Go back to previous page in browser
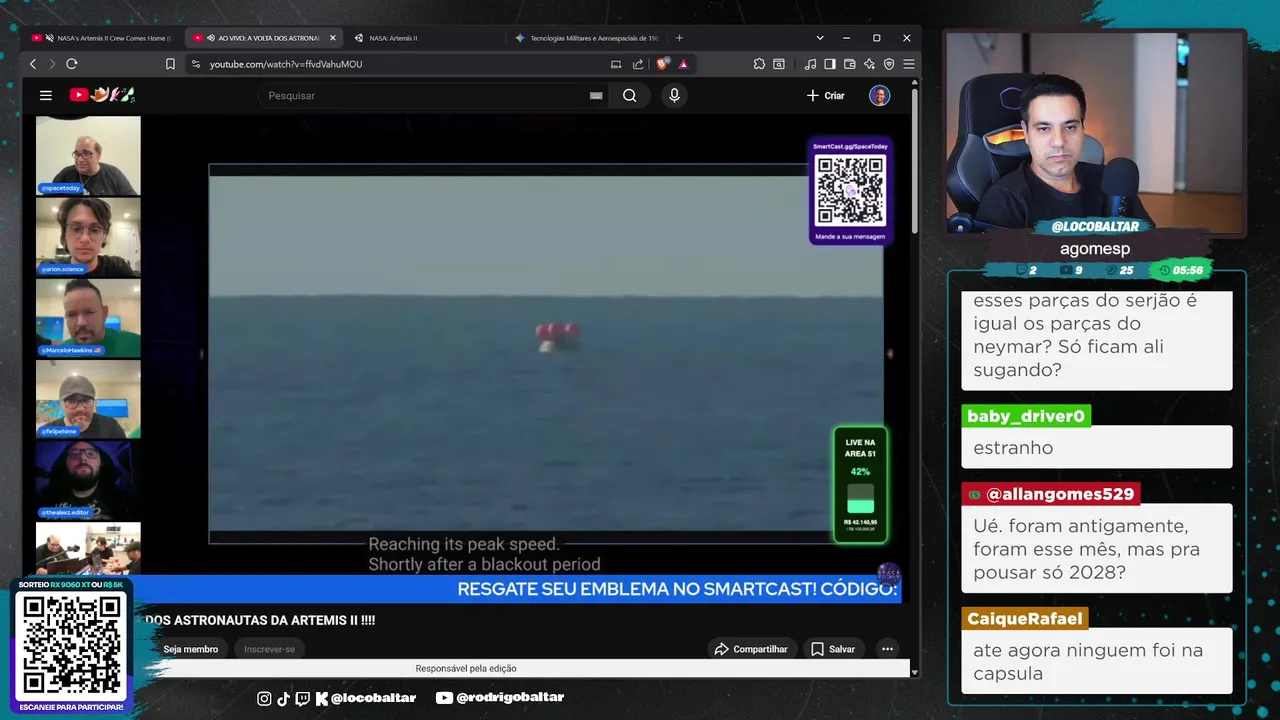This screenshot has height=720, width=1280. (x=33, y=64)
